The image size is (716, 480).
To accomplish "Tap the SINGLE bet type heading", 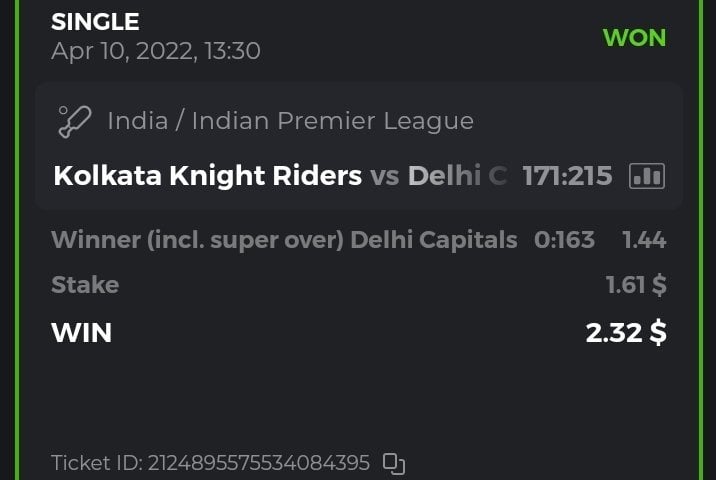I will pyautogui.click(x=95, y=21).
